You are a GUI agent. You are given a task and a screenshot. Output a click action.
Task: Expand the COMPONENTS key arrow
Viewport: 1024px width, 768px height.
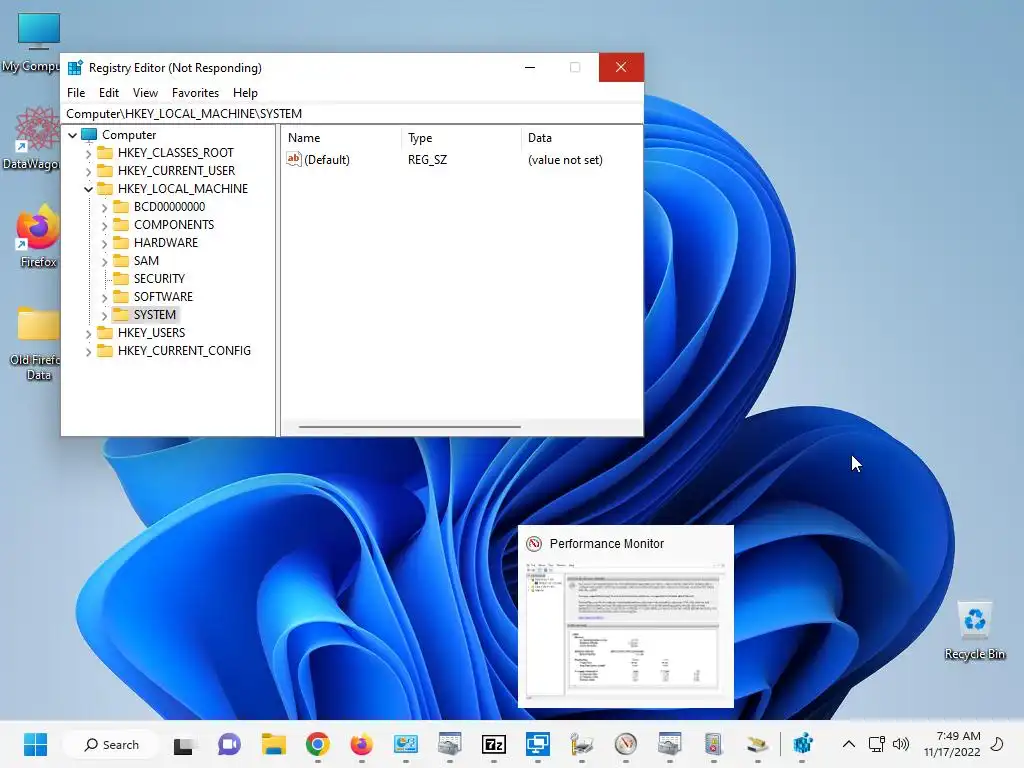(x=104, y=225)
